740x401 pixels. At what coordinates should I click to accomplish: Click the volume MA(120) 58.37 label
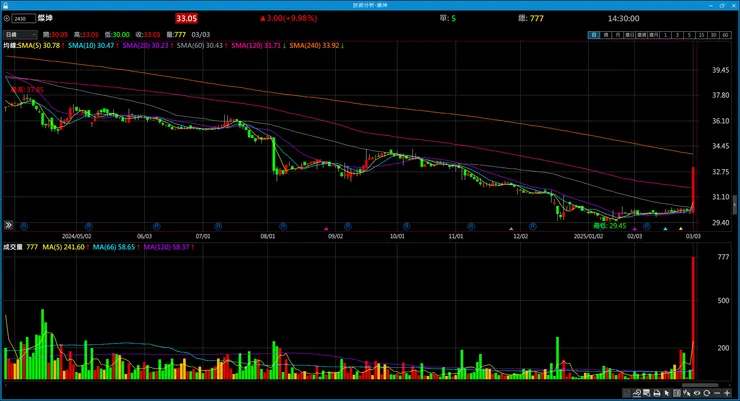[166, 247]
